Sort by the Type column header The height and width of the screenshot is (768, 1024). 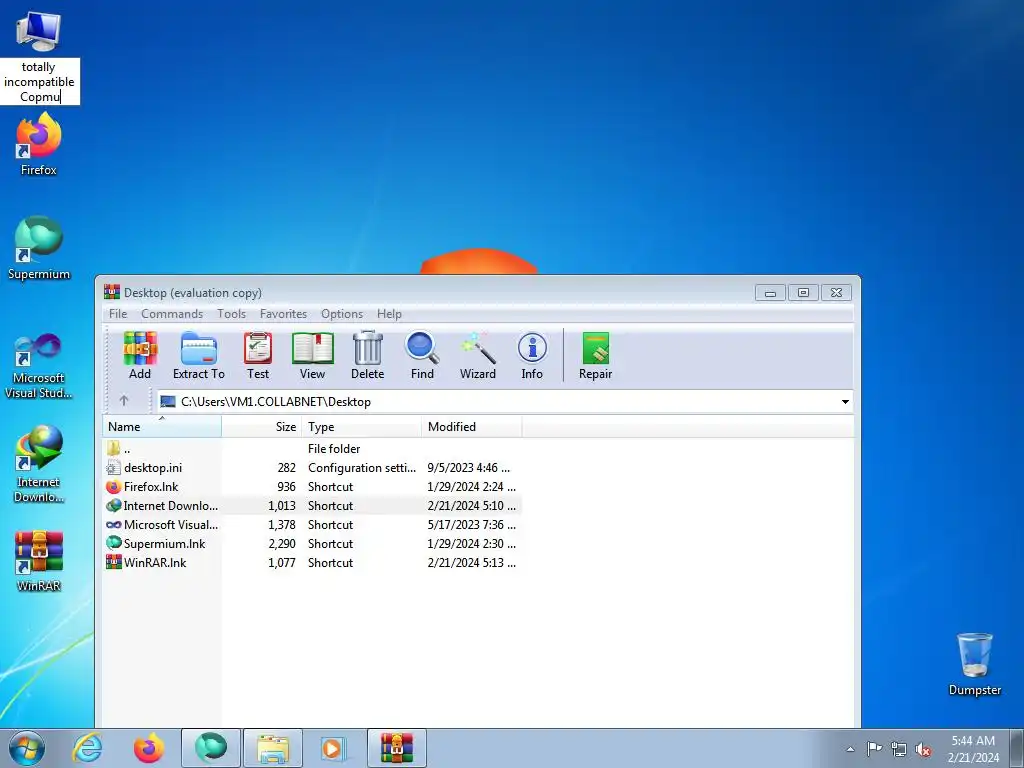tap(362, 426)
